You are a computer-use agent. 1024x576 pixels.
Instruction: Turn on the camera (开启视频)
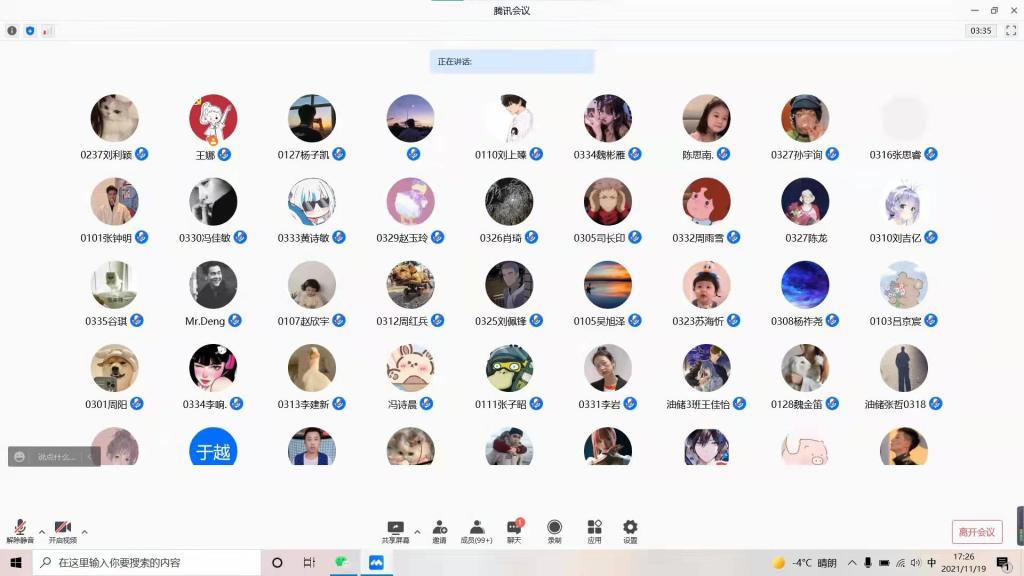click(62, 531)
